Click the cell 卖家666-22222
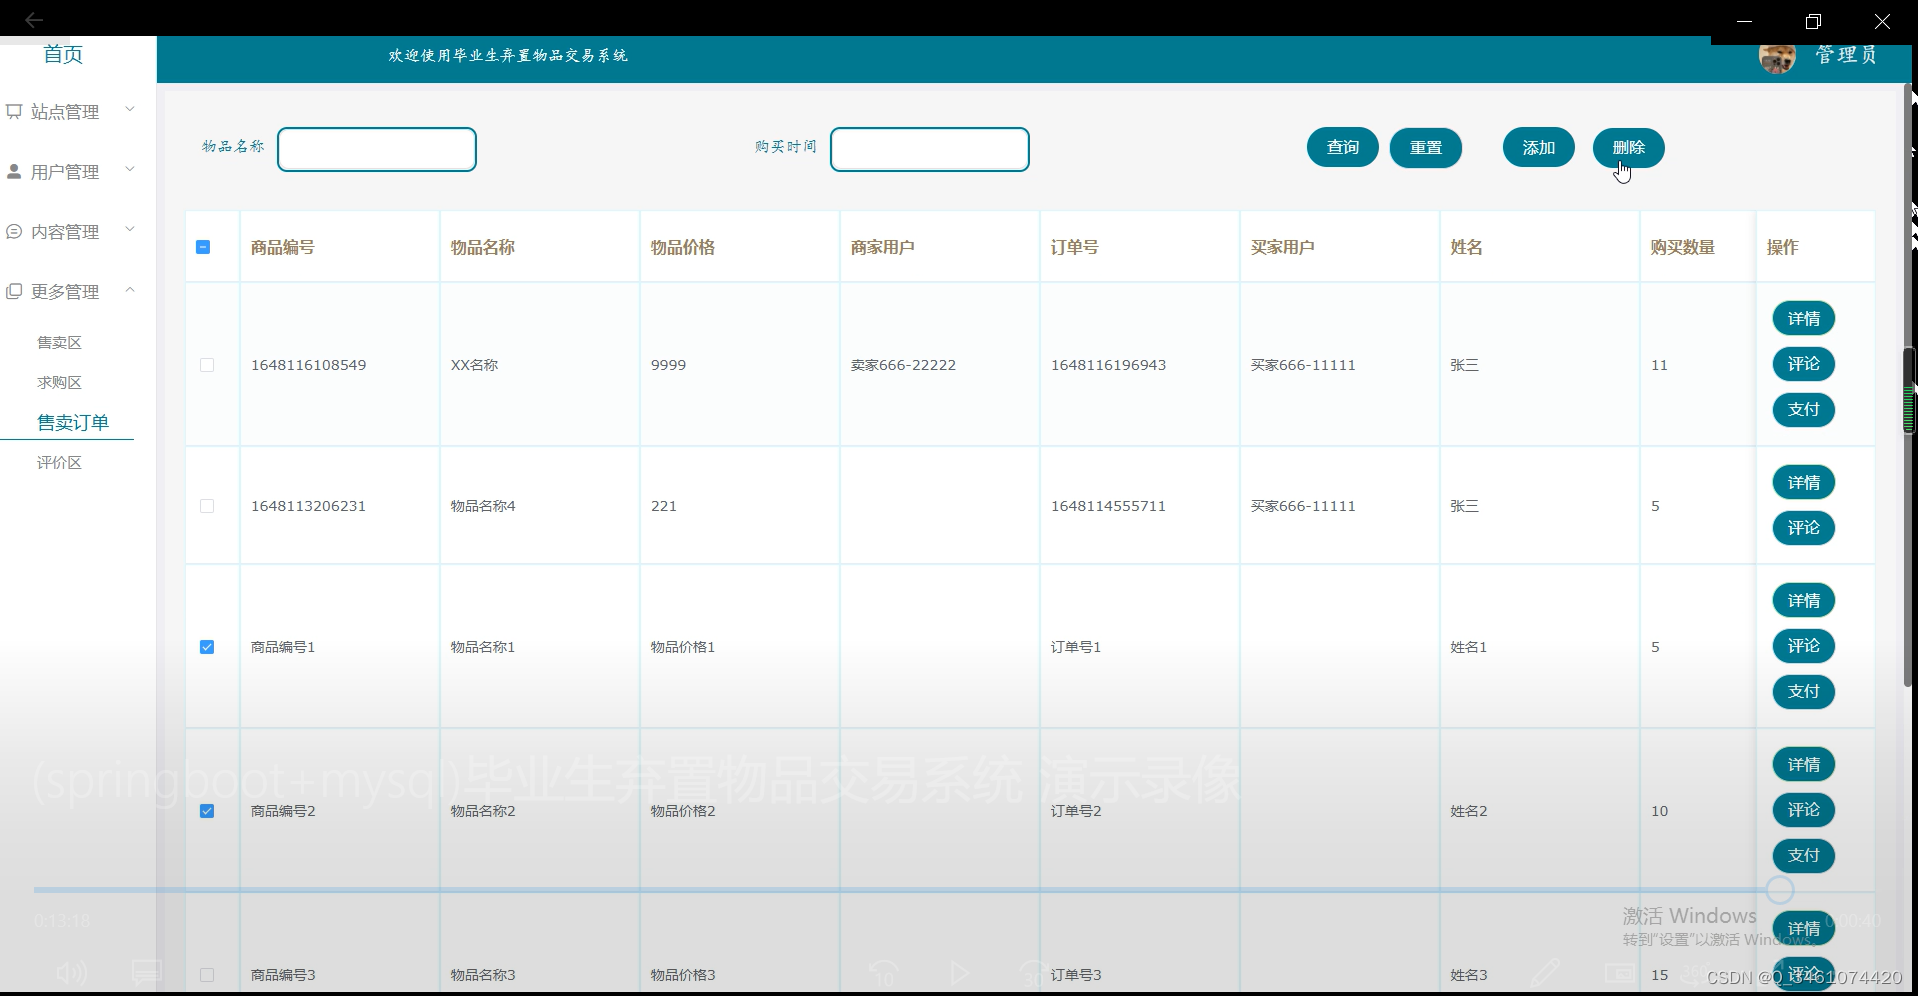Screen dimensions: 1918x996 904,365
